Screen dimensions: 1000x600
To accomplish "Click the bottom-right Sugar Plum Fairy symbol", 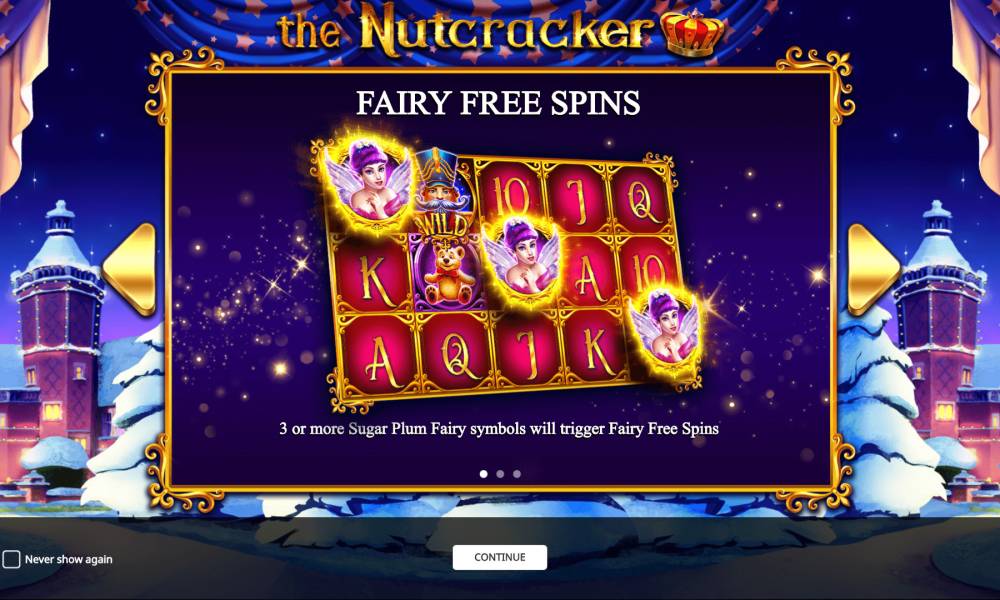I will tap(667, 330).
